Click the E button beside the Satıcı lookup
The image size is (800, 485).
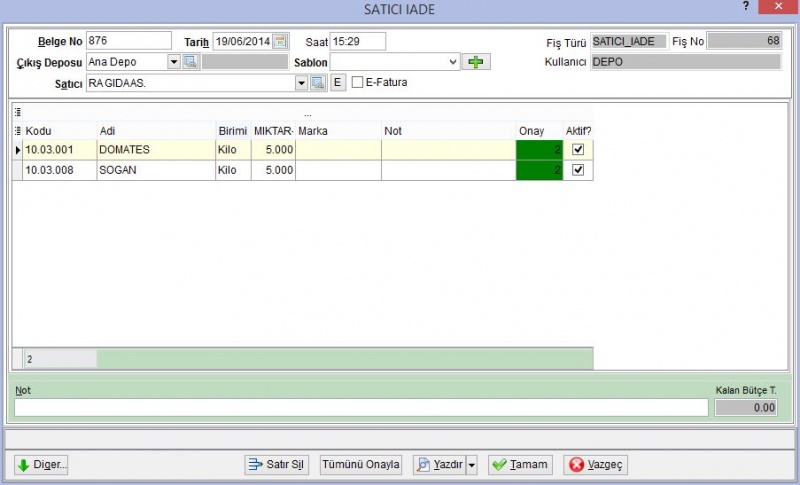337,82
